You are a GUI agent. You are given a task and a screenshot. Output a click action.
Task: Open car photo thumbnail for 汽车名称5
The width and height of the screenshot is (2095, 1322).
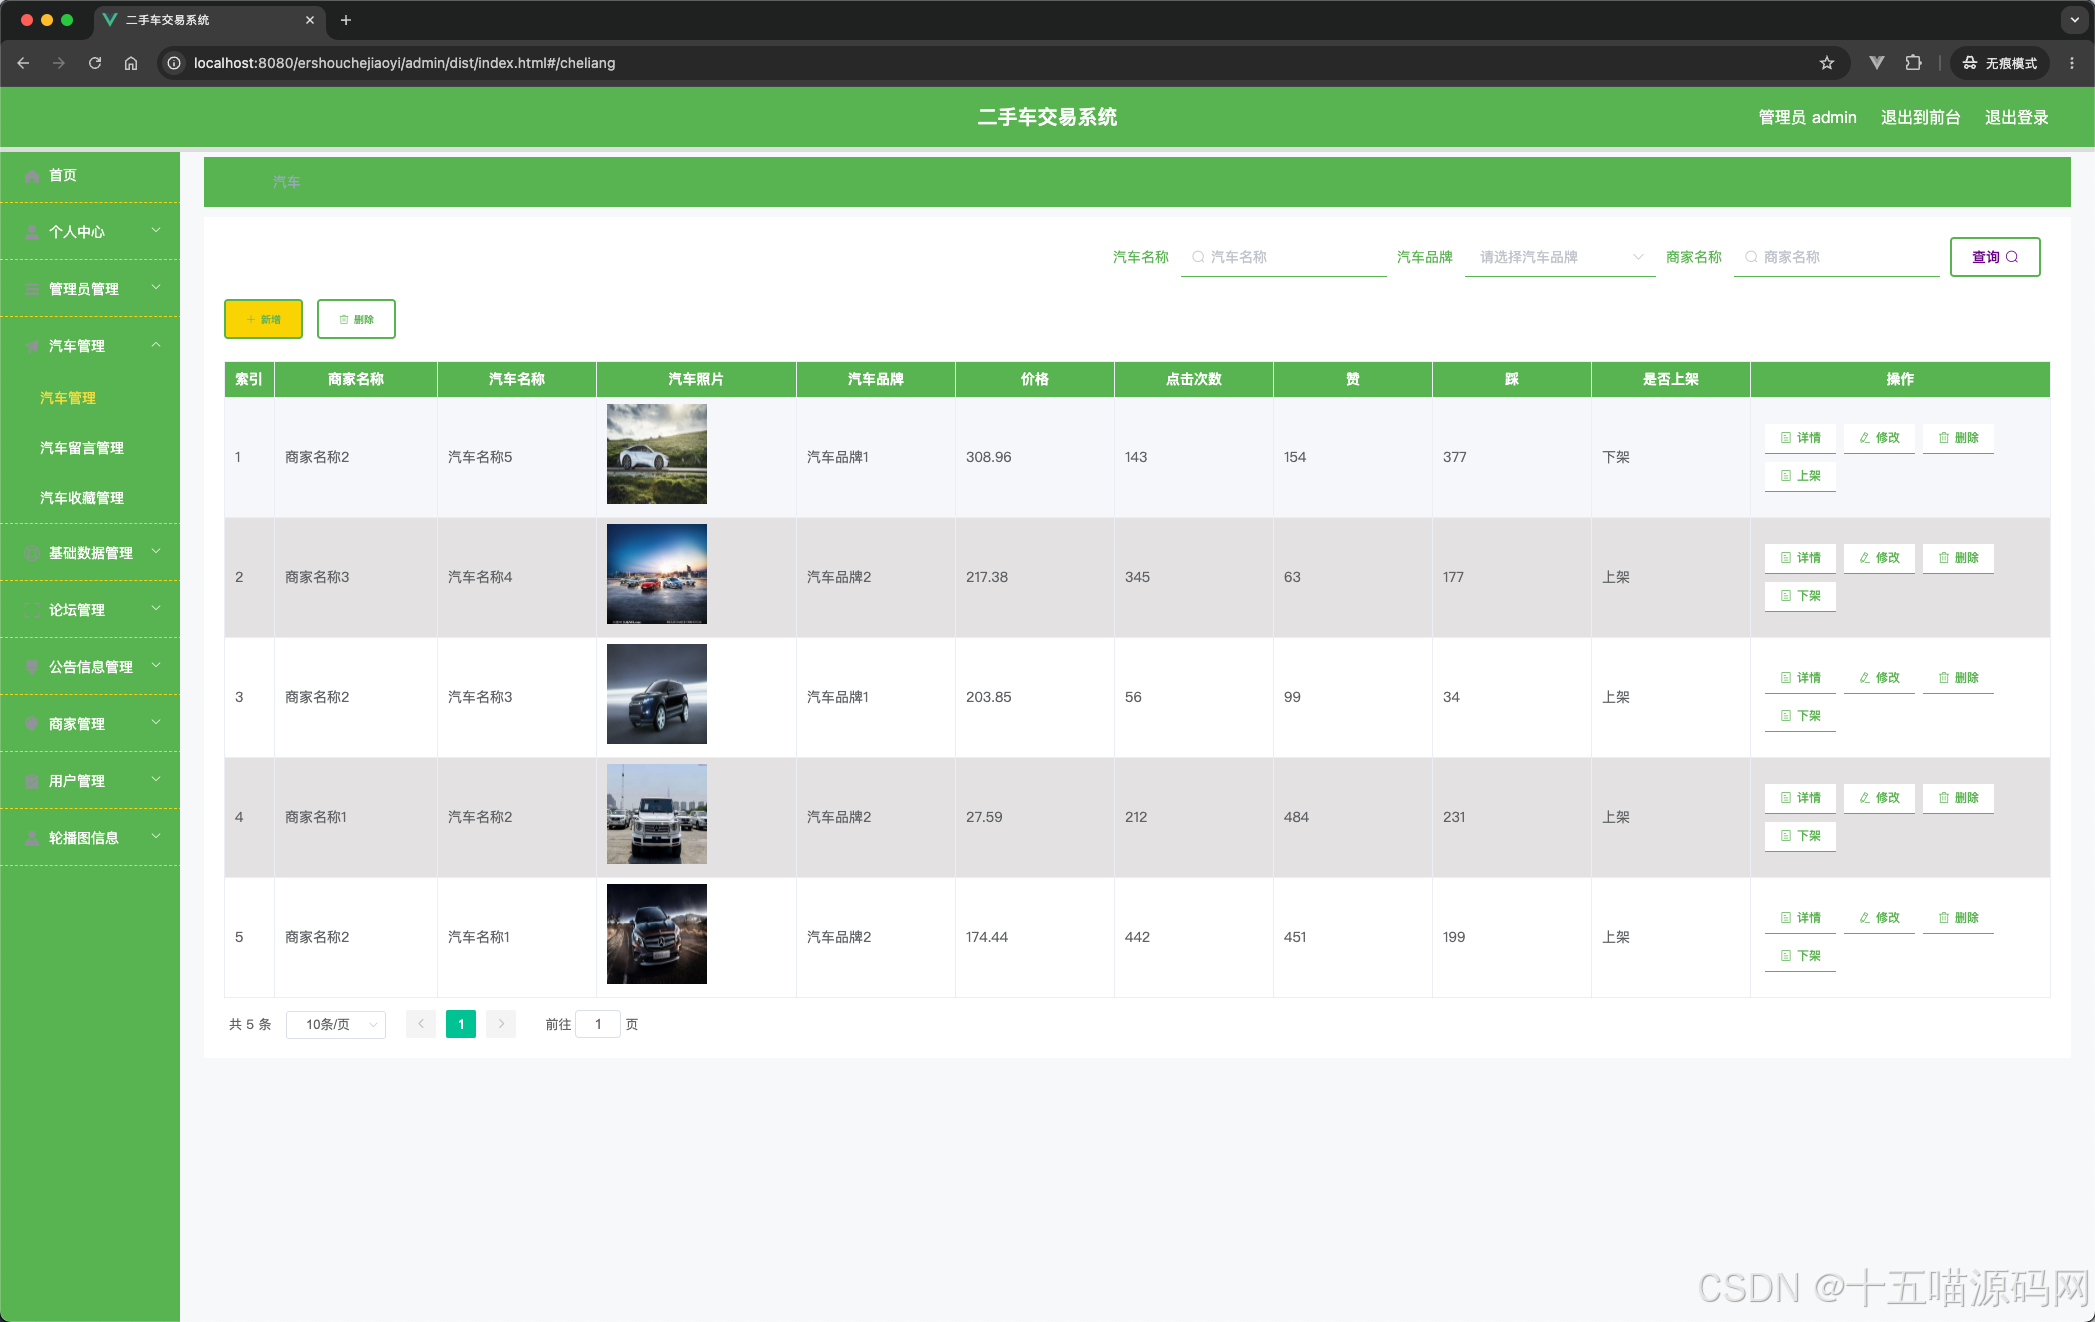pos(657,454)
